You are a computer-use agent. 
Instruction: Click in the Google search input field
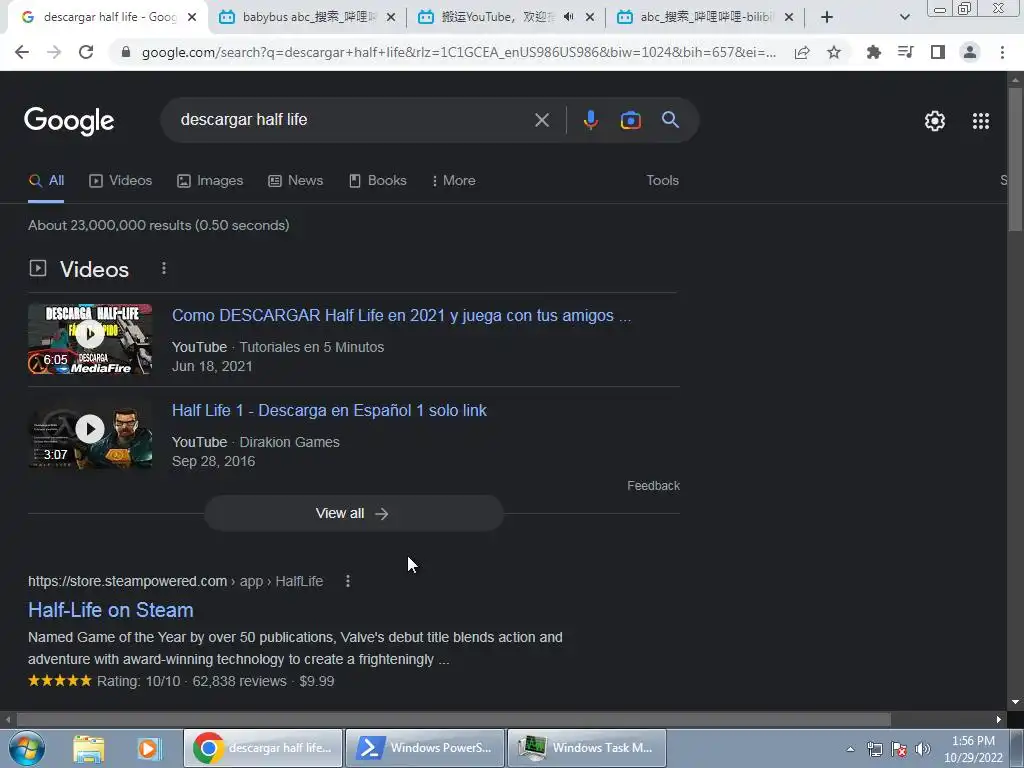pyautogui.click(x=353, y=120)
